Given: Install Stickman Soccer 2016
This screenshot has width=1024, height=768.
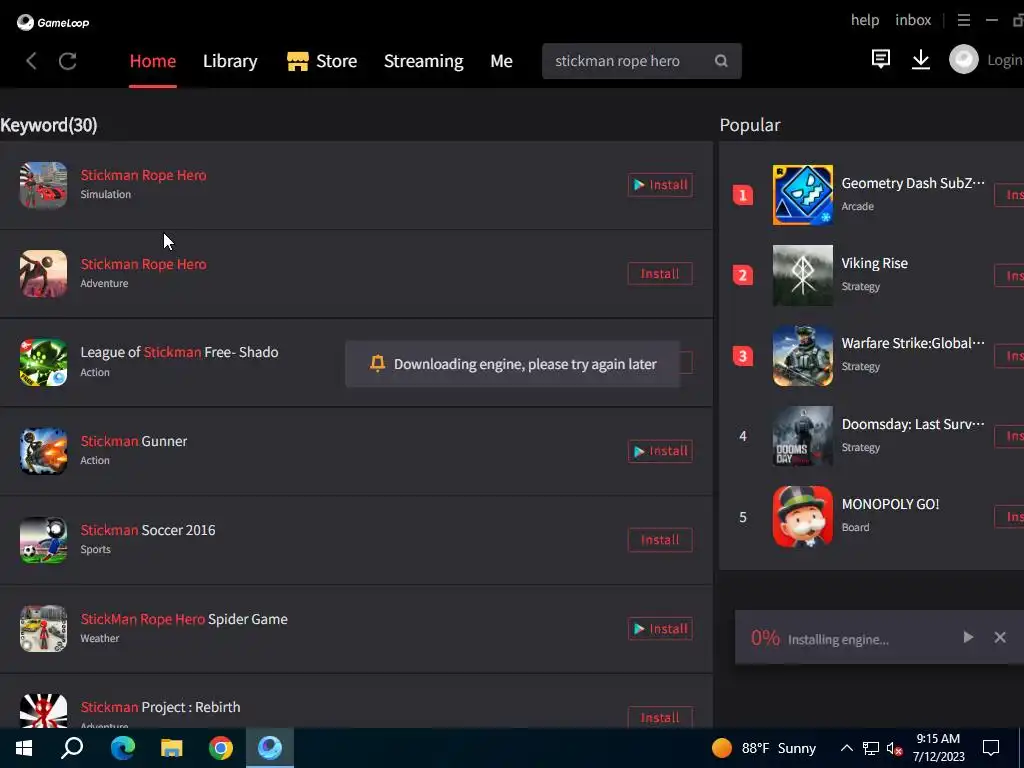Looking at the screenshot, I should [x=660, y=540].
